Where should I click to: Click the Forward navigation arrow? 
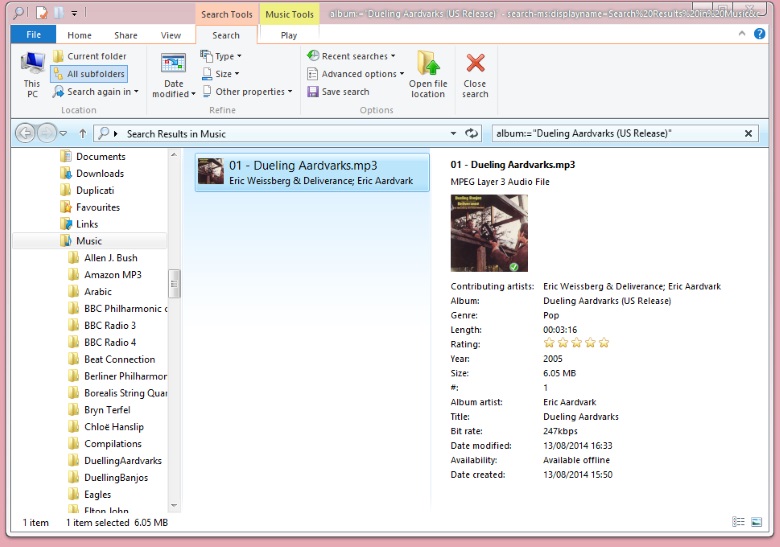pos(46,133)
